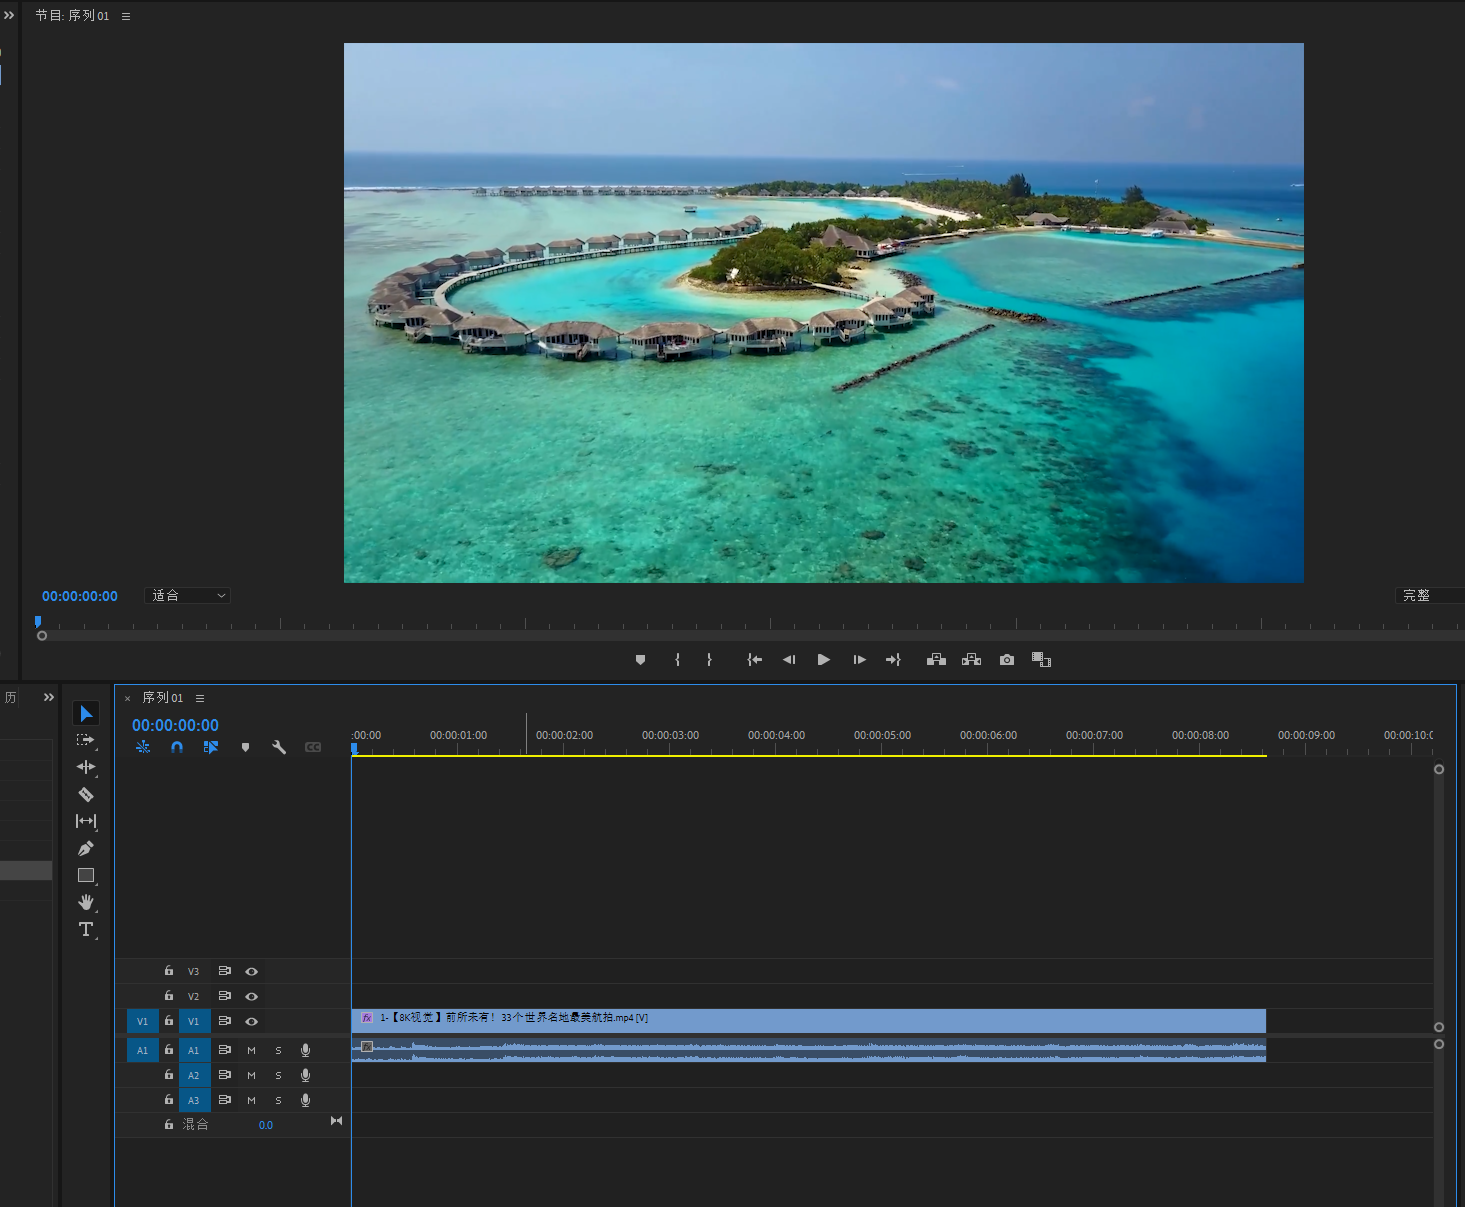The image size is (1465, 1207).
Task: Click the timeline timecode field
Action: click(175, 725)
